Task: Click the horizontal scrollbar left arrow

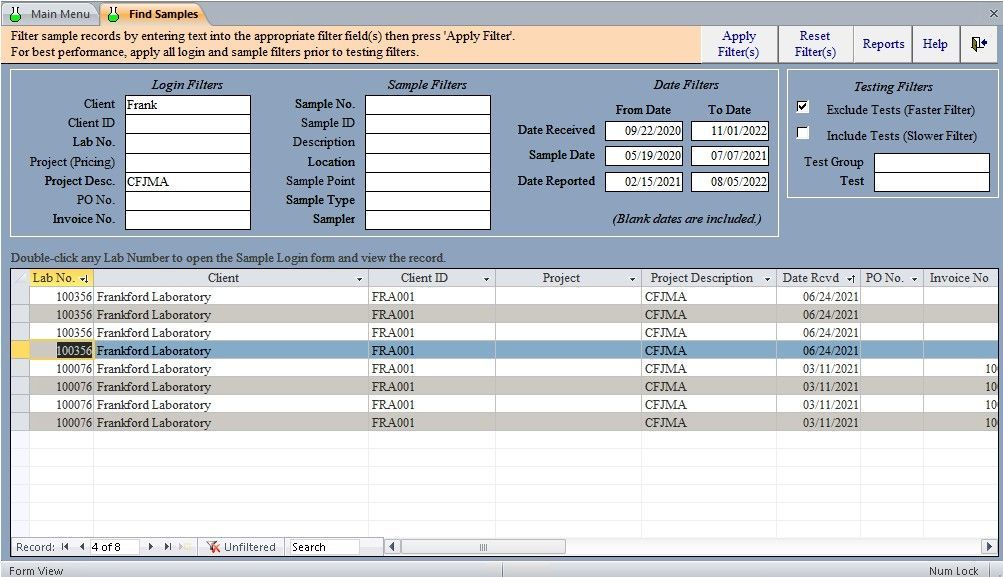Action: (393, 547)
